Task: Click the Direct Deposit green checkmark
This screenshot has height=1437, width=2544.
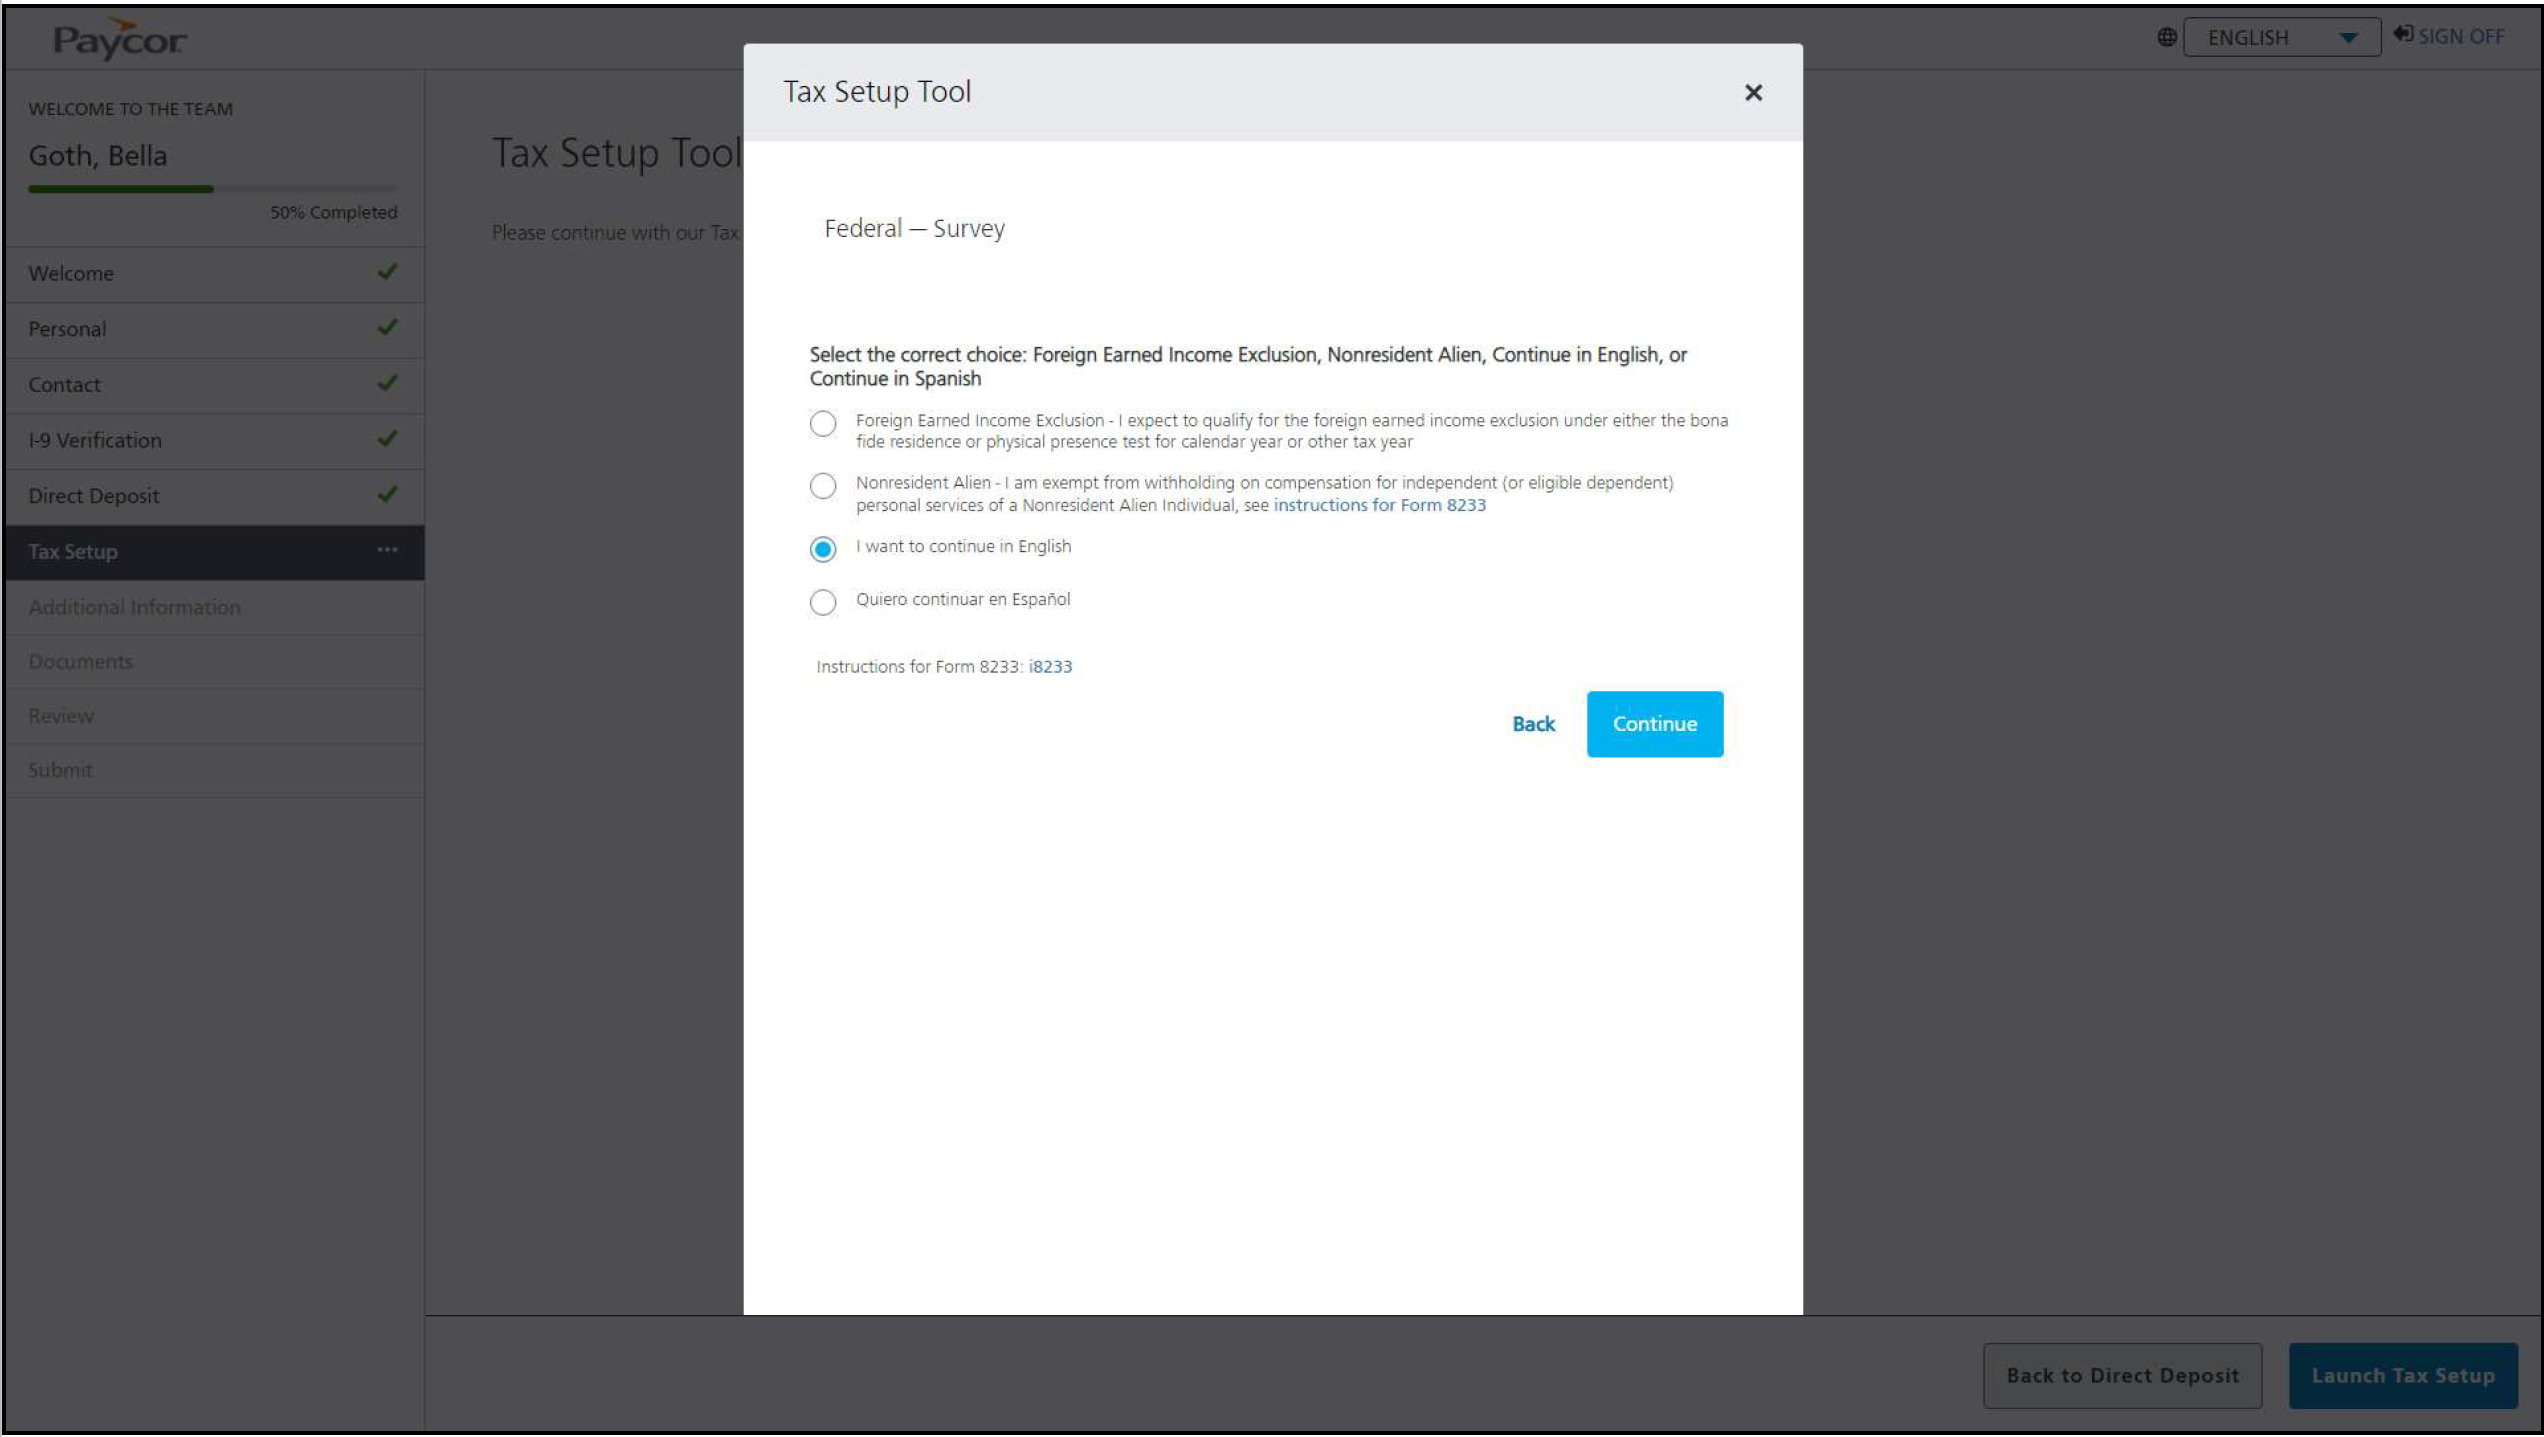Action: (x=388, y=495)
